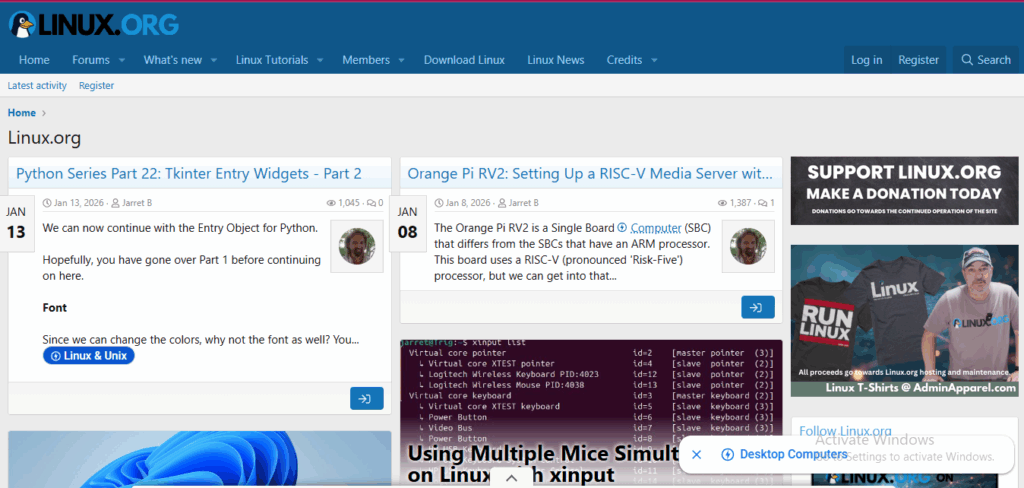Click the Linux T-Shirts AdminApparel banner

tap(904, 321)
